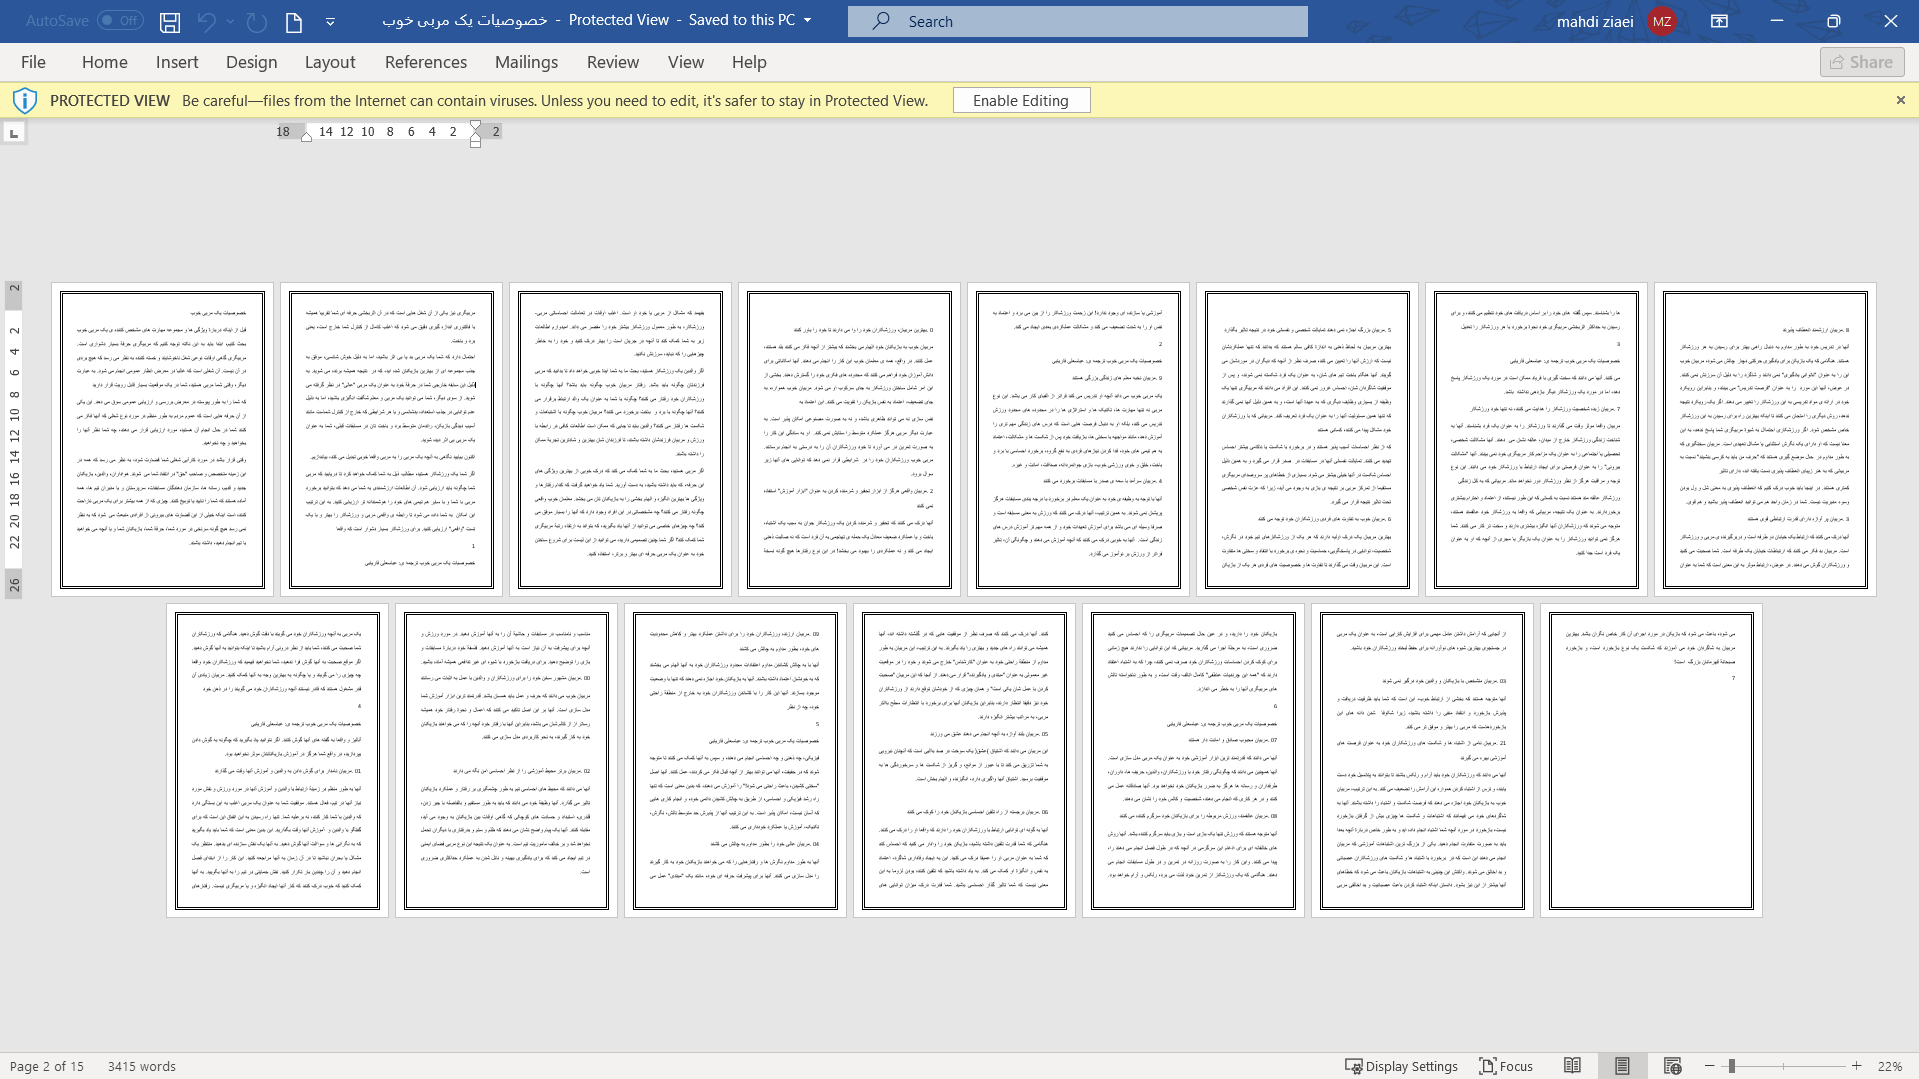Open the Customize Quick Access Toolbar arrow
Image resolution: width=1919 pixels, height=1079 pixels.
pos(330,21)
